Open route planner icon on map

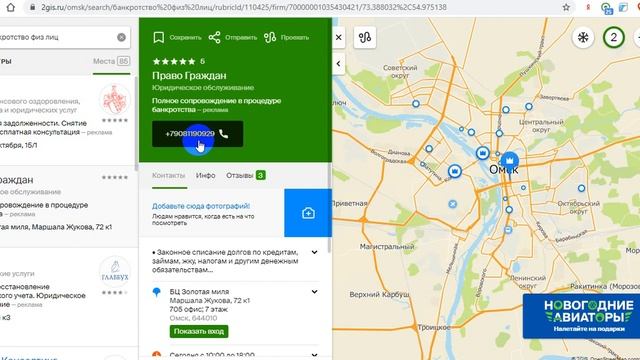(365, 38)
